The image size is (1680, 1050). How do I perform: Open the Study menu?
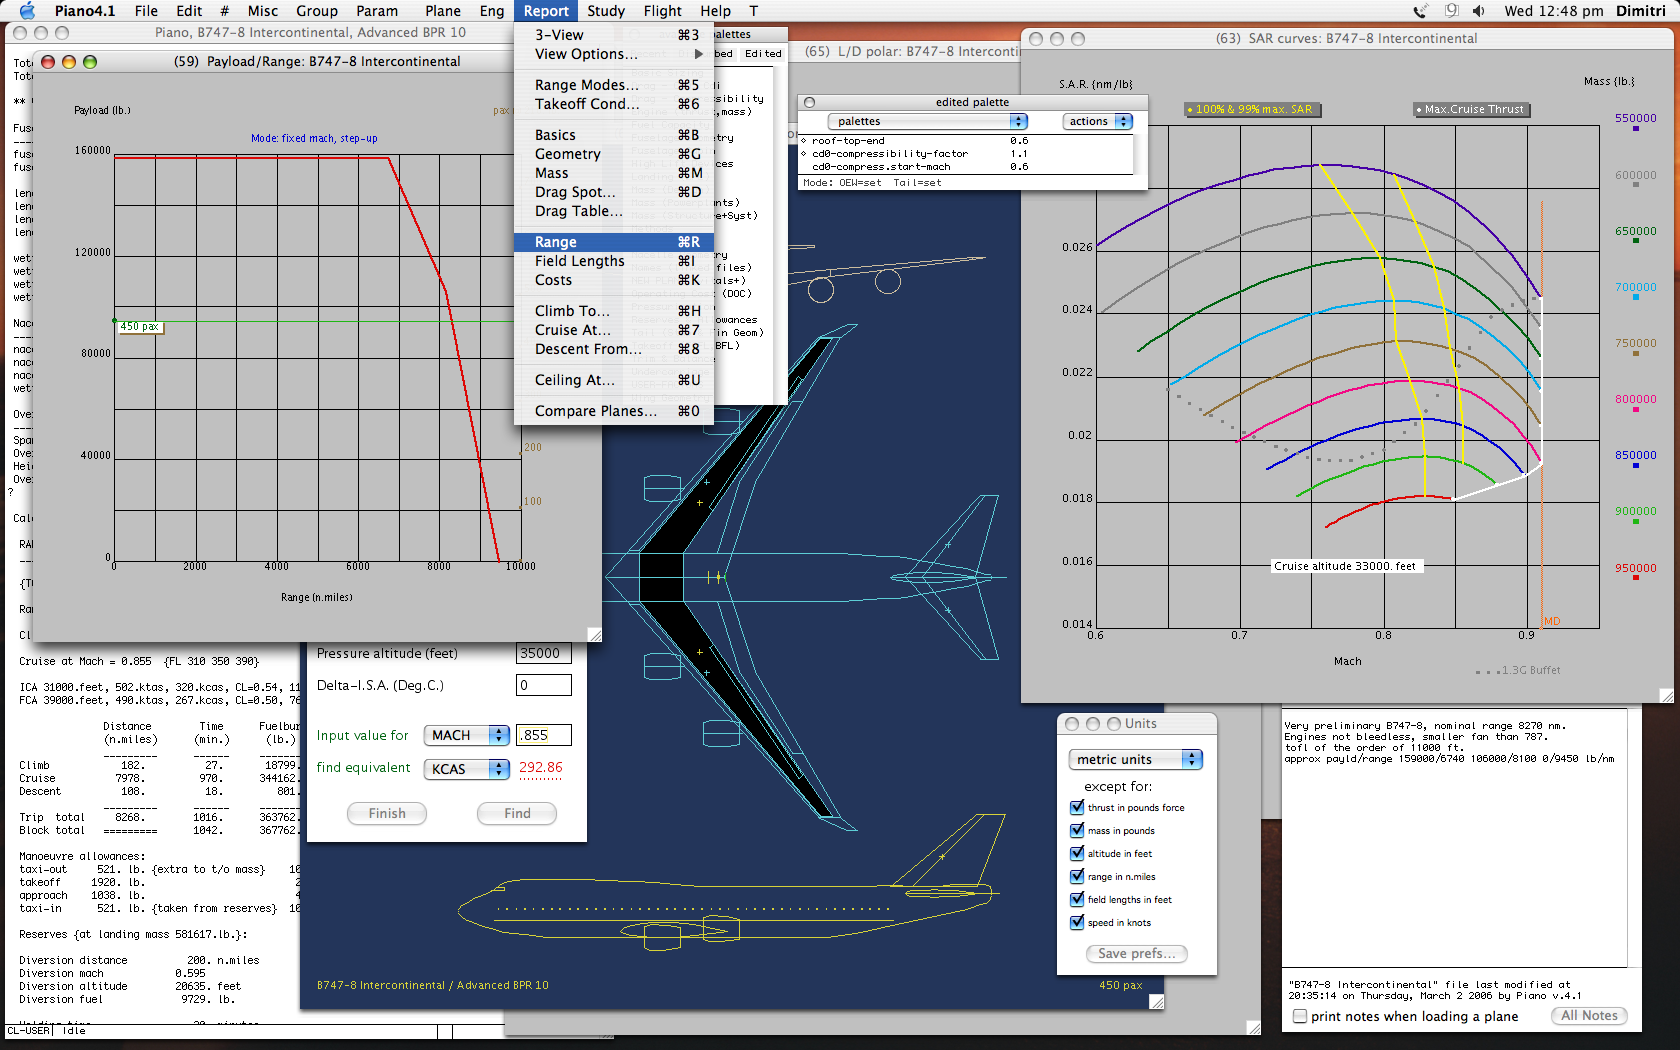point(605,11)
